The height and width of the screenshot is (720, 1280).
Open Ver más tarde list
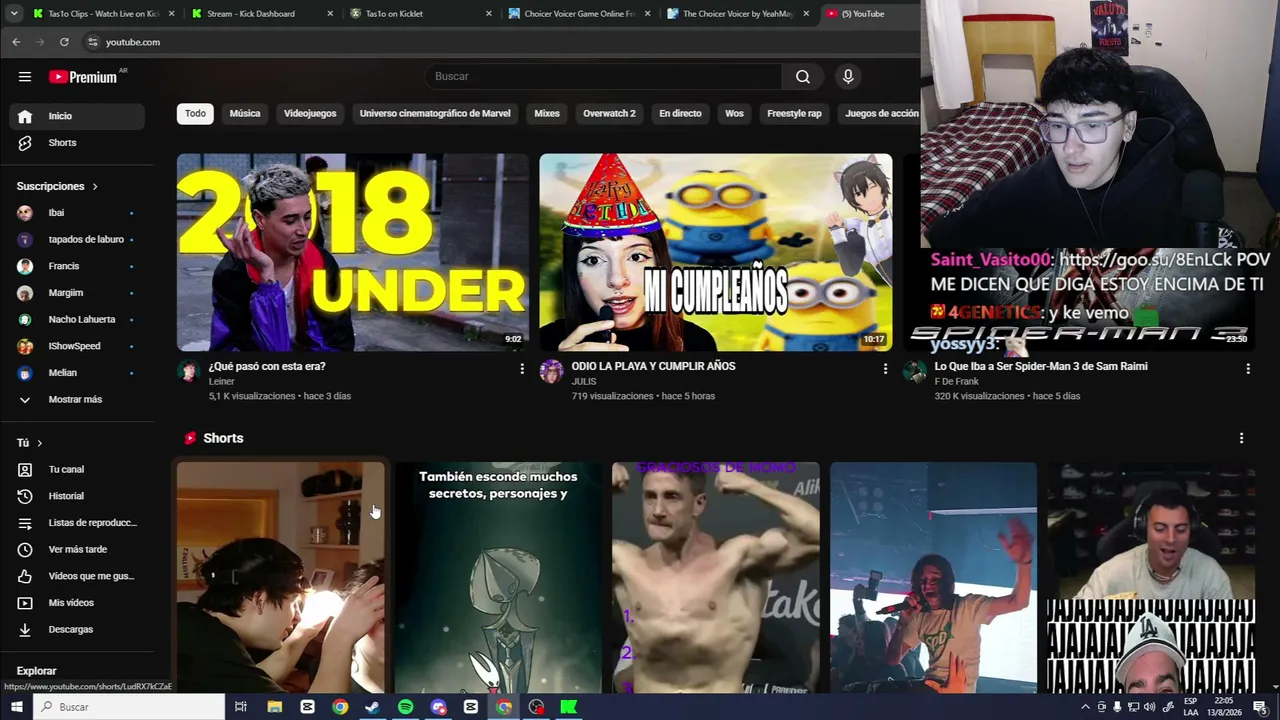tap(77, 549)
